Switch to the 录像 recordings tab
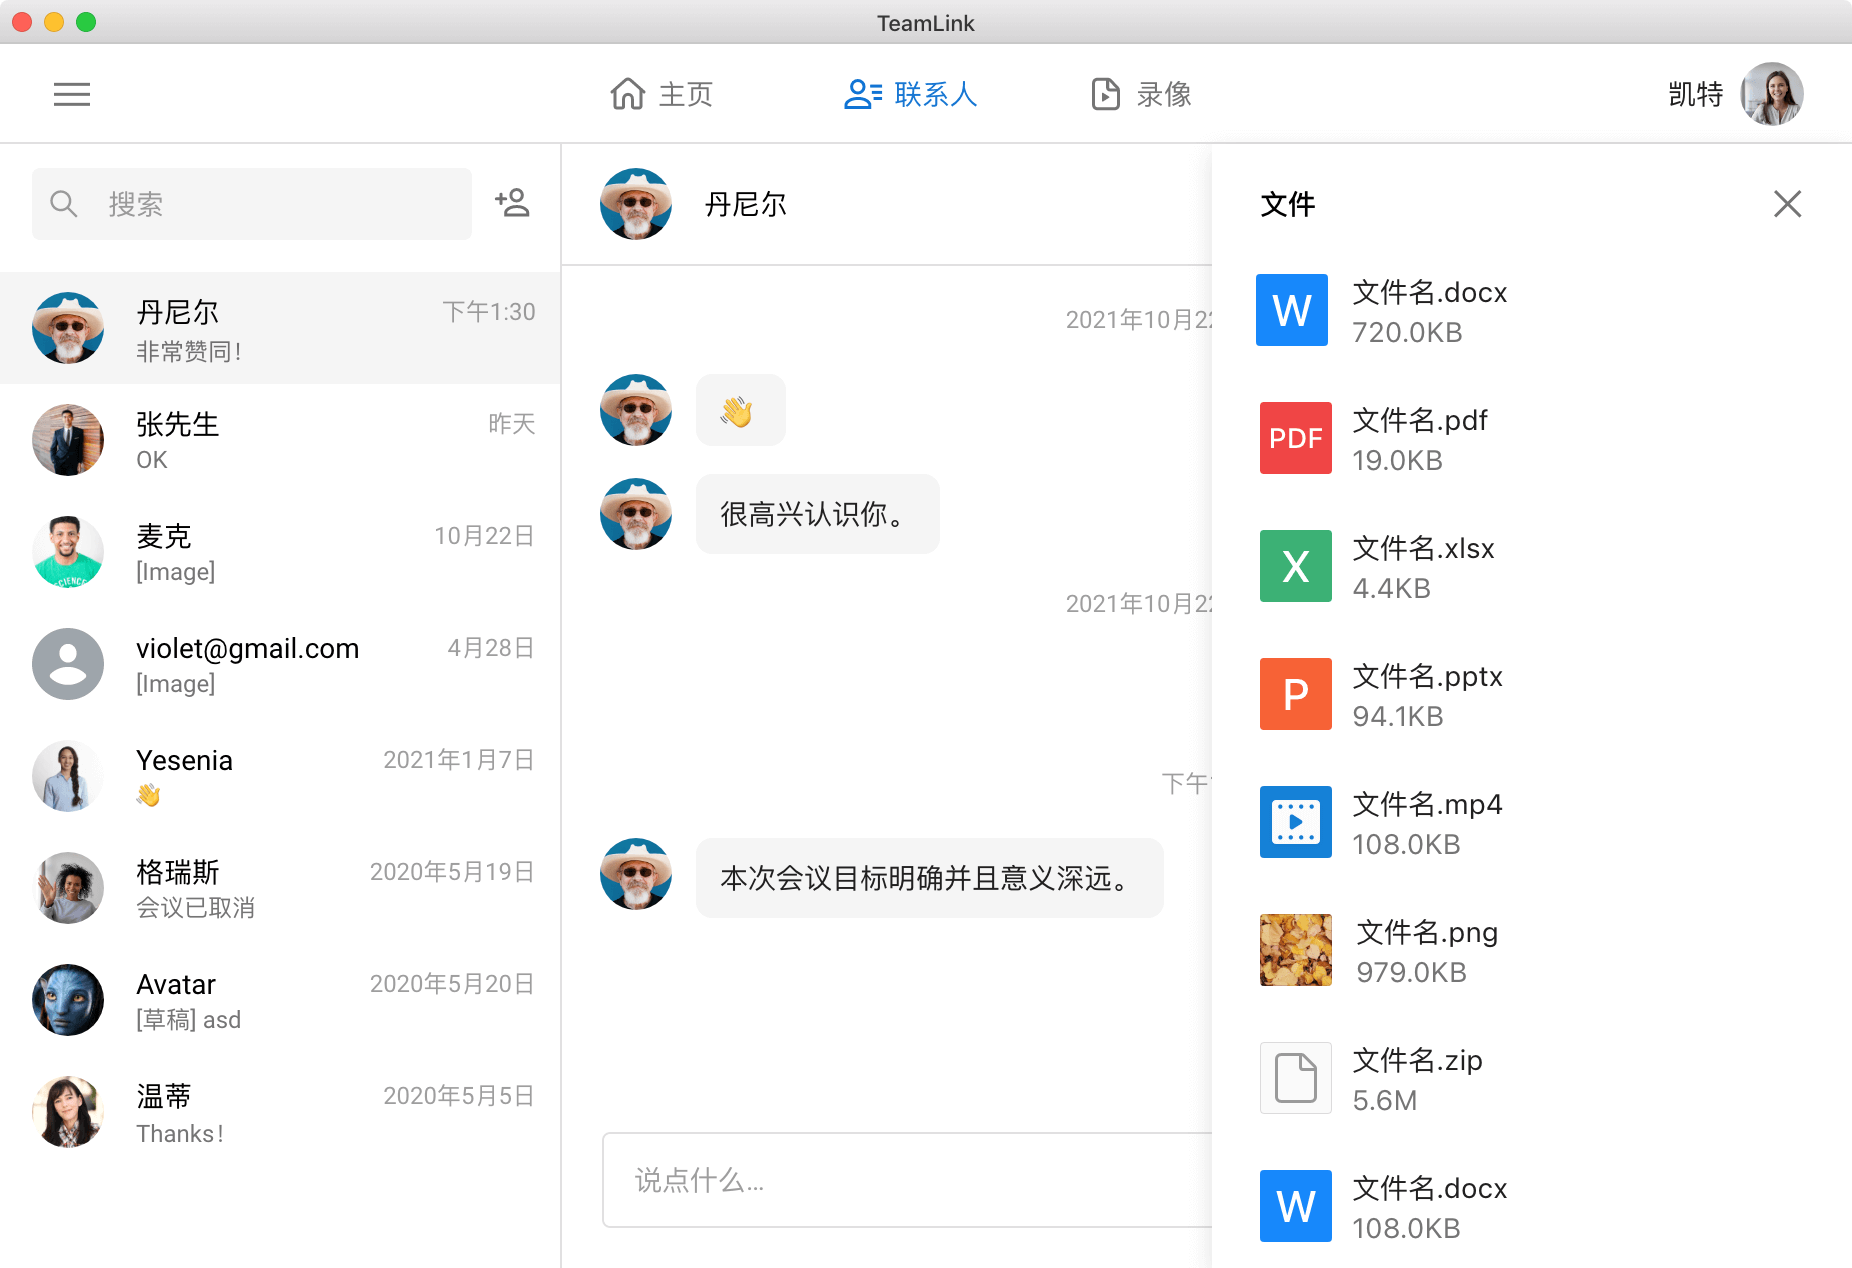Viewport: 1852px width, 1268px height. [x=1141, y=94]
